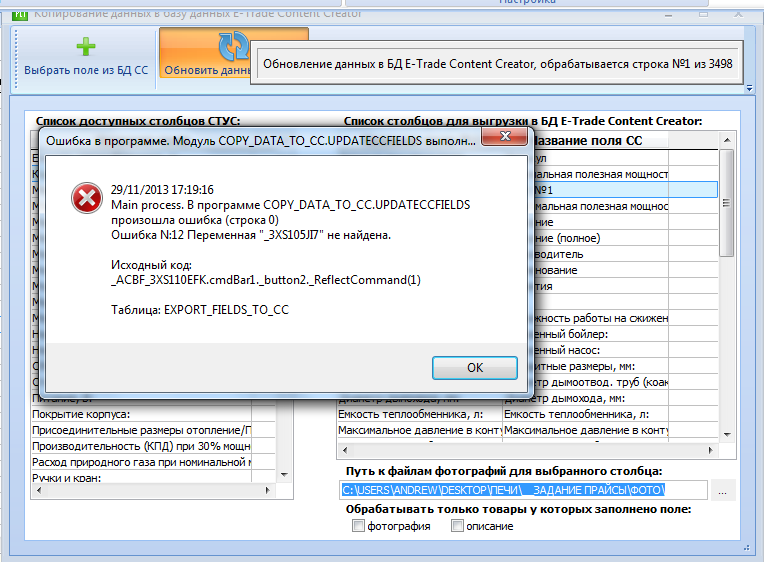This screenshot has height=562, width=764.
Task: Select 'Расход природного газа при номинальной' row
Action: [x=141, y=462]
